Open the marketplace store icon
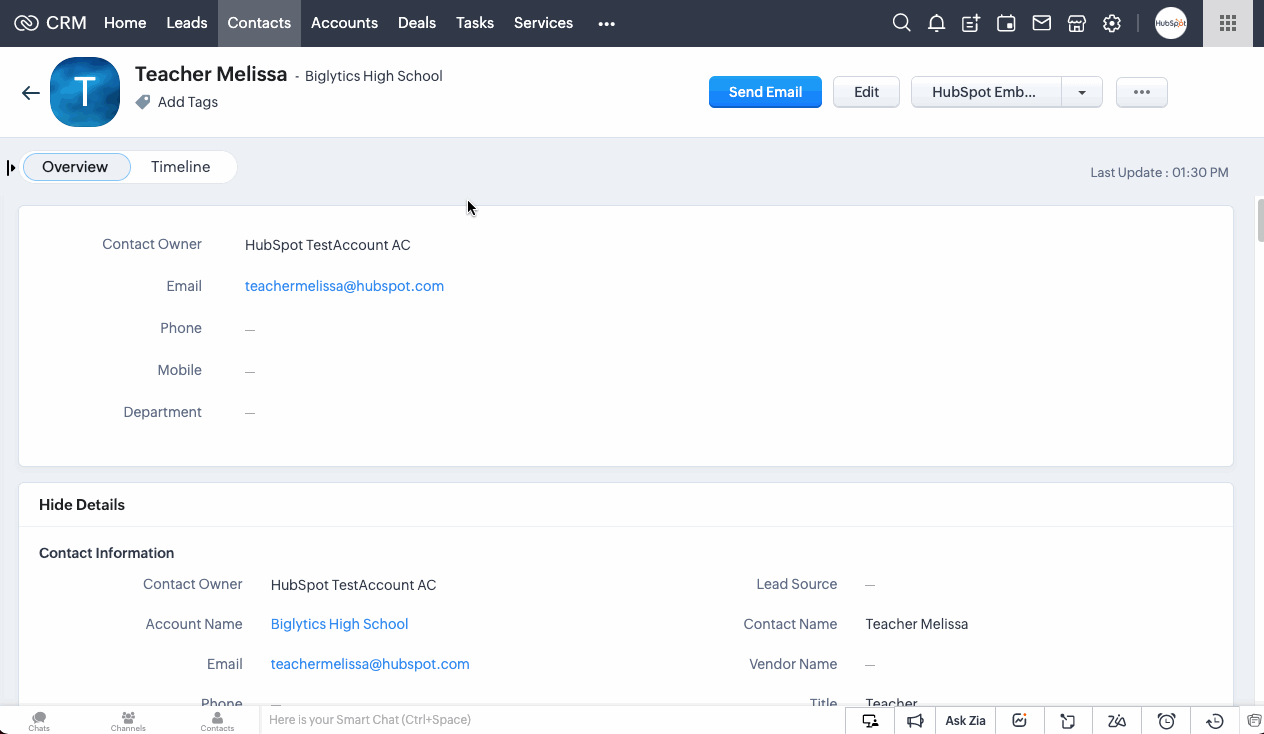 (x=1076, y=23)
